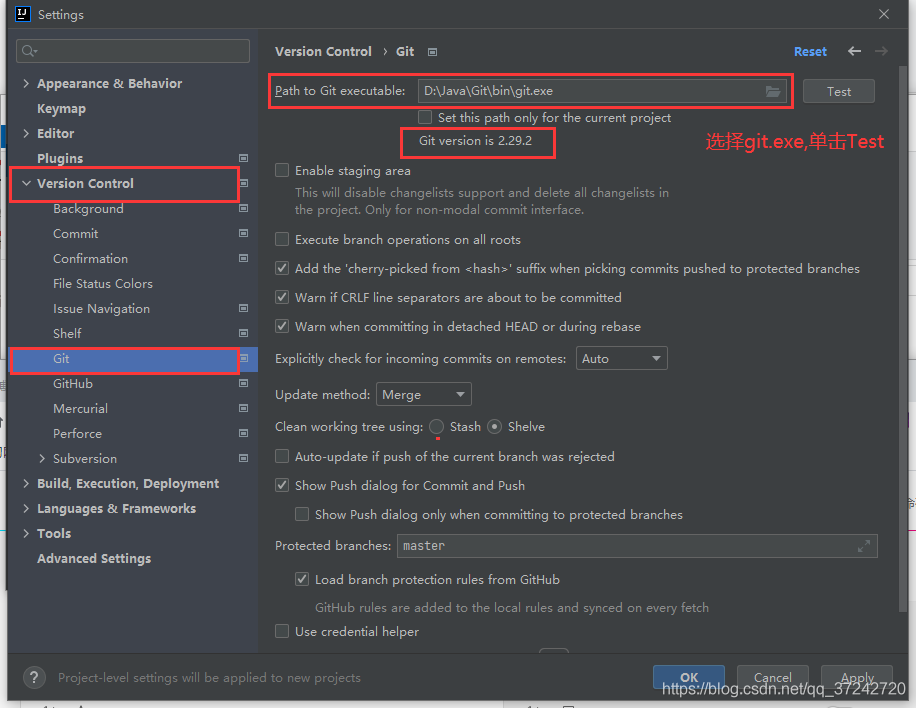Close the Settings dialog window
916x708 pixels.
(884, 14)
